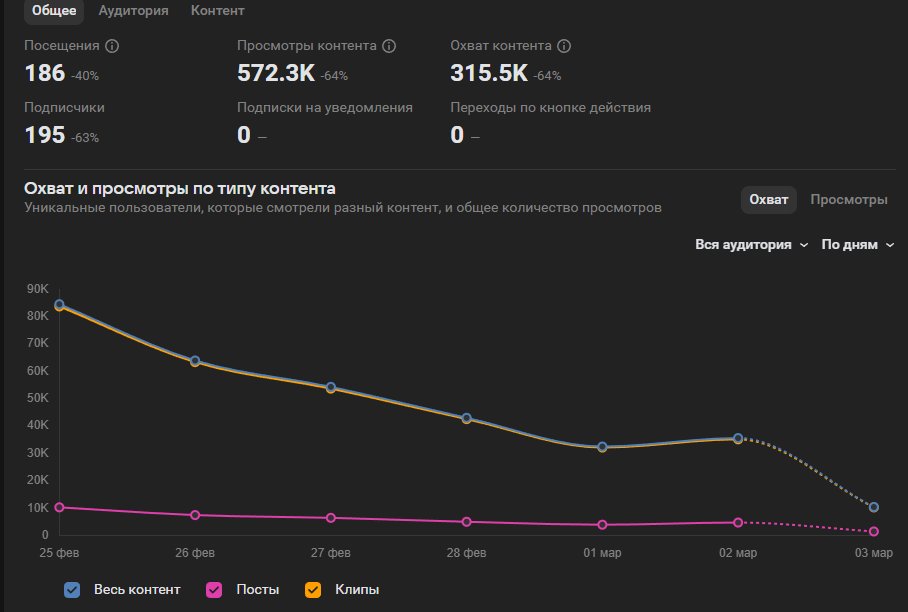Click the 03 мар Весь контент data point
Image resolution: width=908 pixels, height=612 pixels.
(x=874, y=507)
